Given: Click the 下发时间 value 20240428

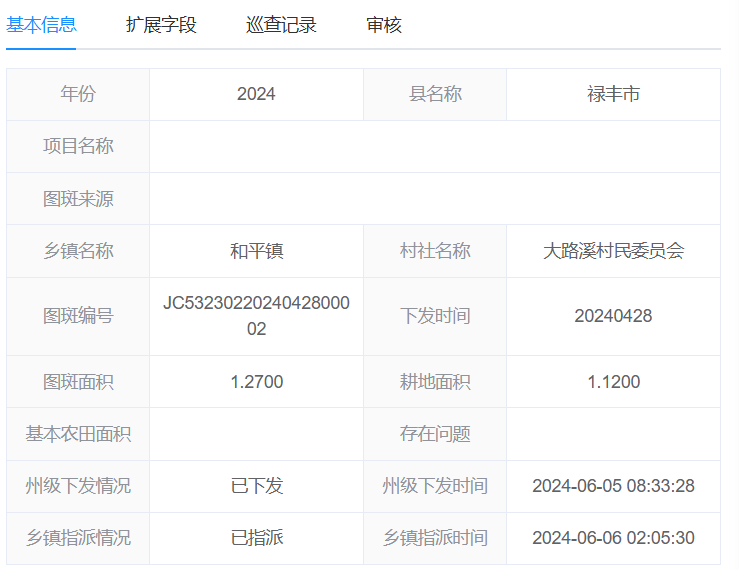Looking at the screenshot, I should pyautogui.click(x=613, y=316).
